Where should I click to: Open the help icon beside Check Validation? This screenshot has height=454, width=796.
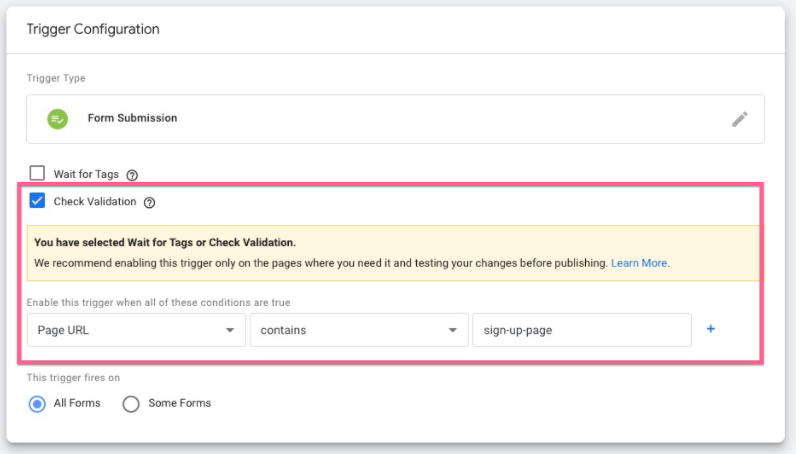pos(149,202)
